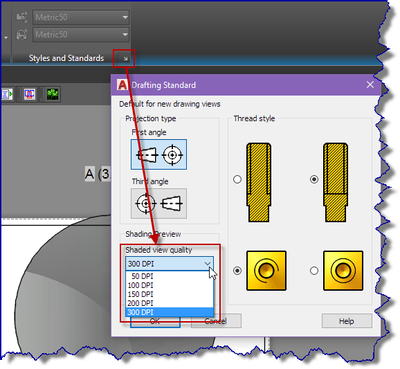
Task: Choose 200 DPI from quality list
Action: [x=169, y=303]
